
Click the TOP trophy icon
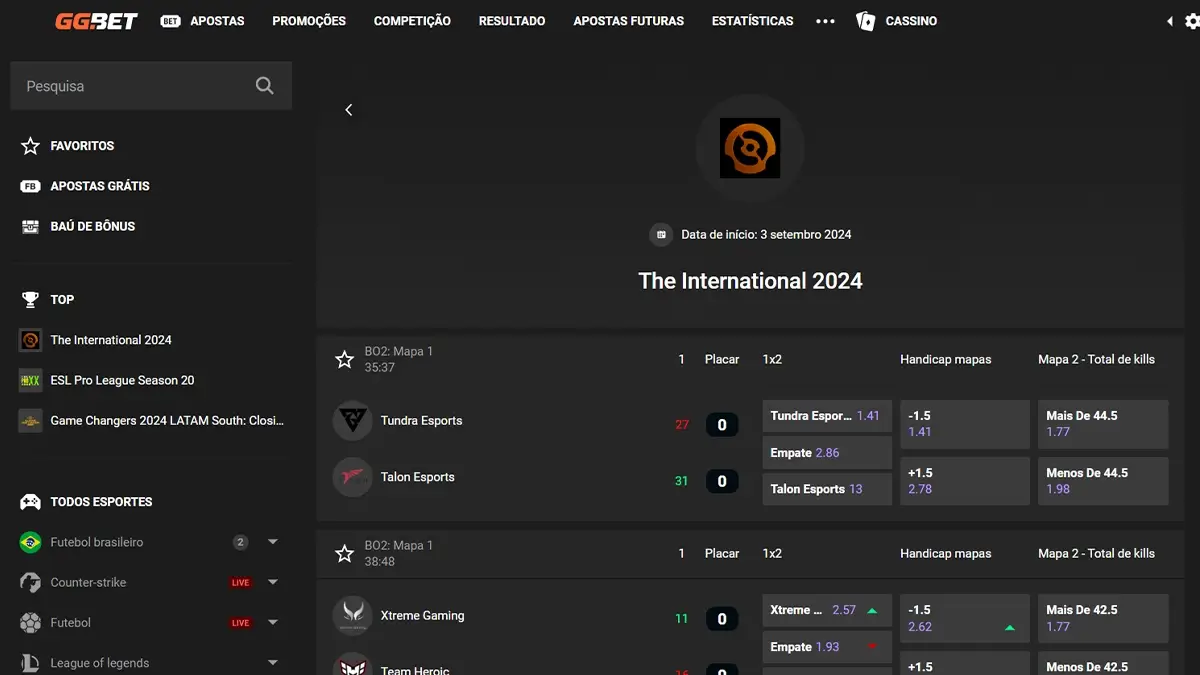click(30, 299)
